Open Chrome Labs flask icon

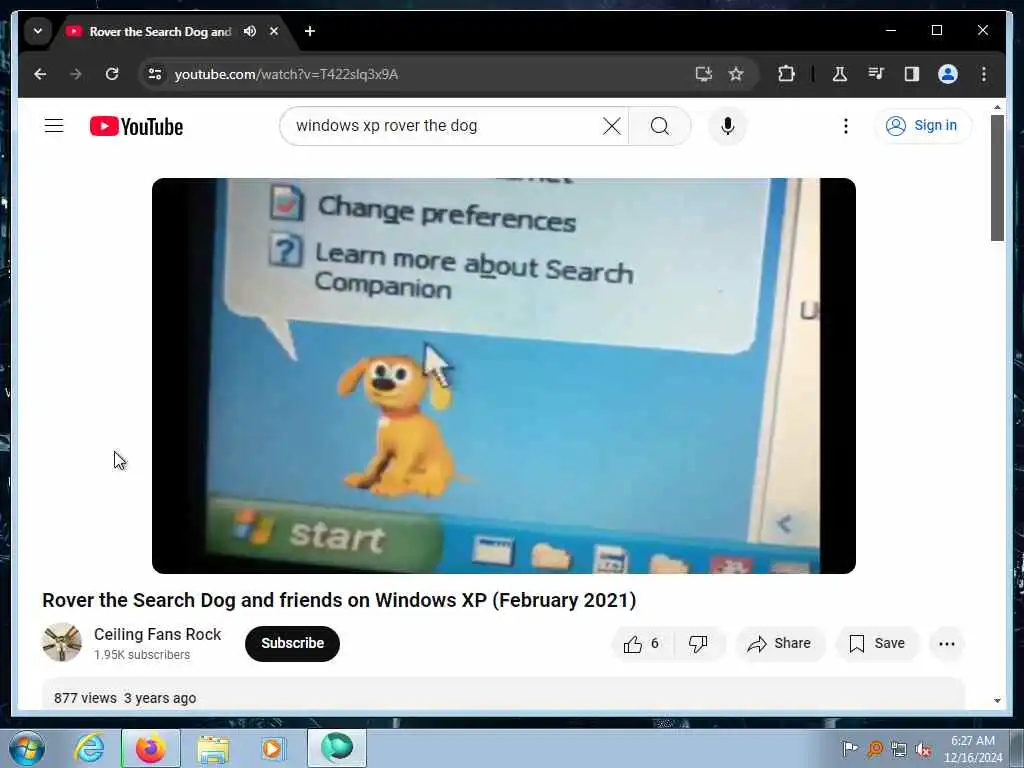[x=840, y=74]
